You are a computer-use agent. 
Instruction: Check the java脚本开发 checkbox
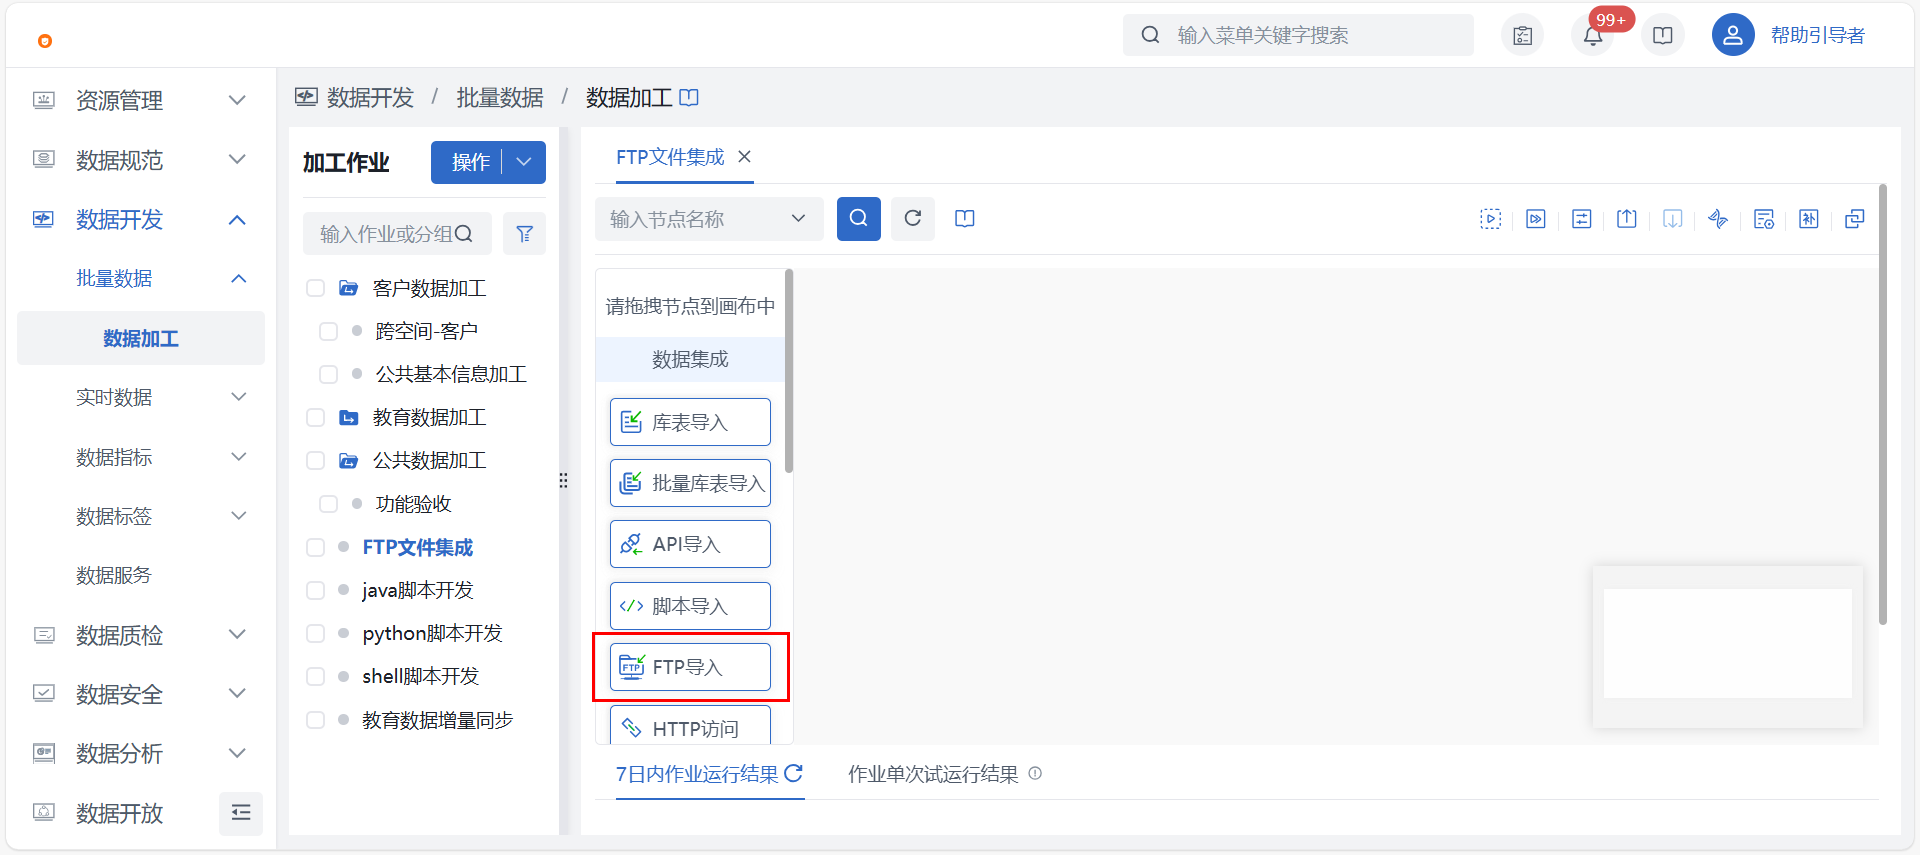(x=316, y=591)
